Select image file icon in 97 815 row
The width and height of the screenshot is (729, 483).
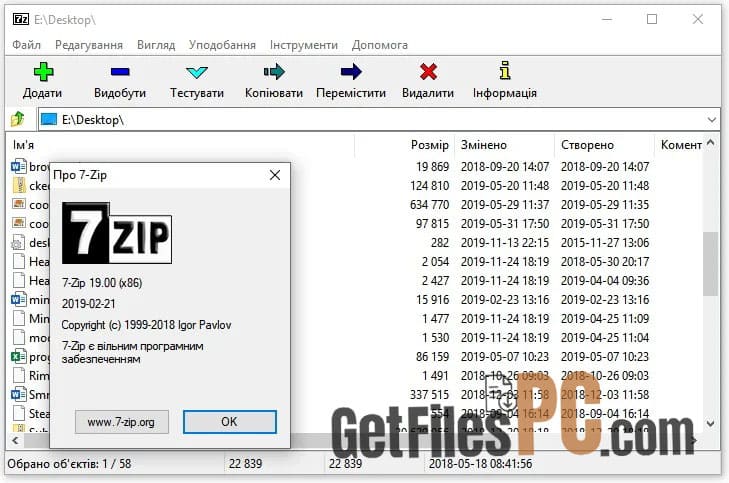pyautogui.click(x=19, y=223)
